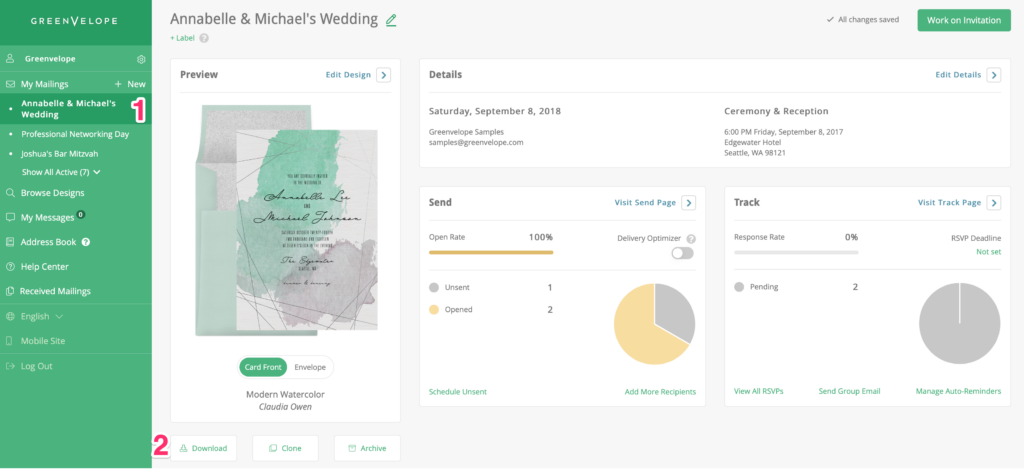This screenshot has width=1024, height=470.
Task: Click the Log Out arrow icon
Action: 10,366
